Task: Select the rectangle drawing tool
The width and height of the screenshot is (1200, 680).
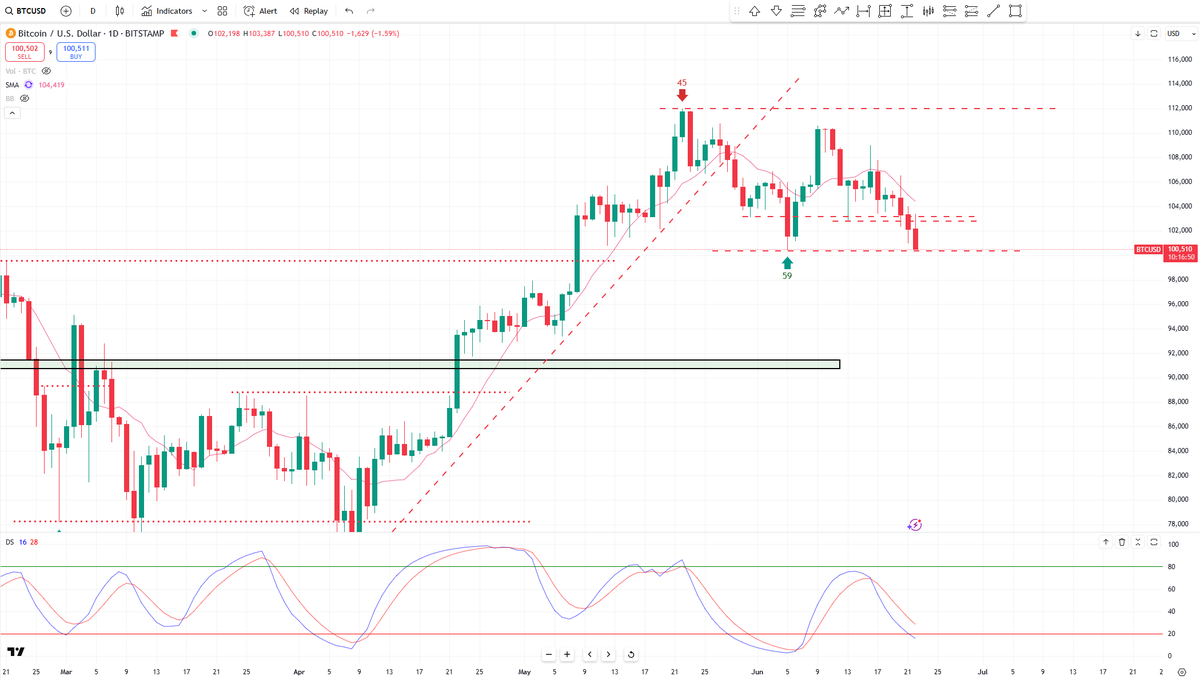Action: coord(1013,11)
